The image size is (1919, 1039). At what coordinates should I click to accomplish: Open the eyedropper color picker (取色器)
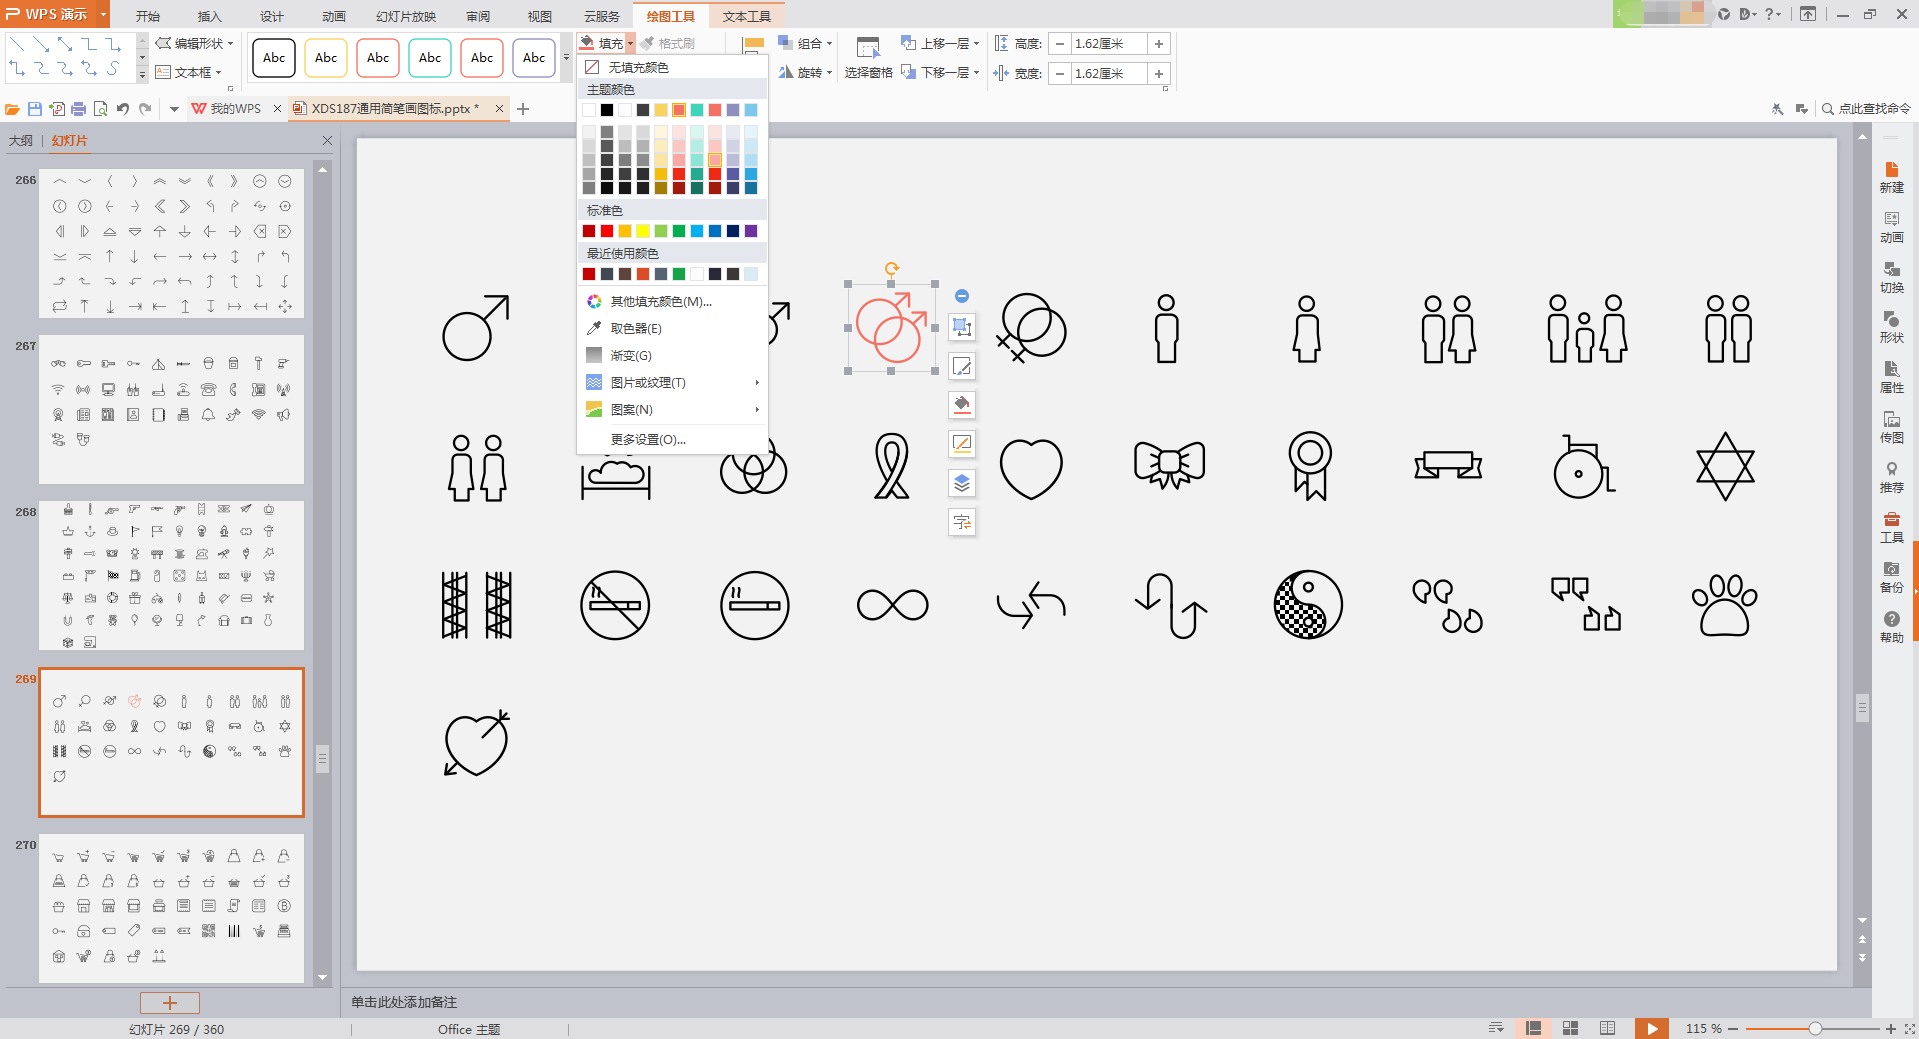pos(635,328)
